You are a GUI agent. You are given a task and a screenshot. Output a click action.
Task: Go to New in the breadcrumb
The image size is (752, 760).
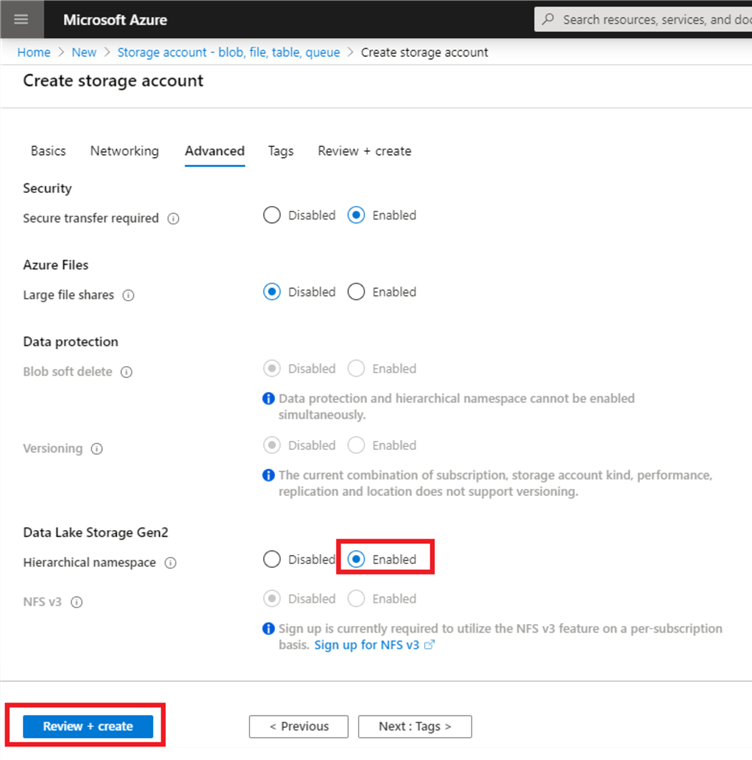click(84, 52)
